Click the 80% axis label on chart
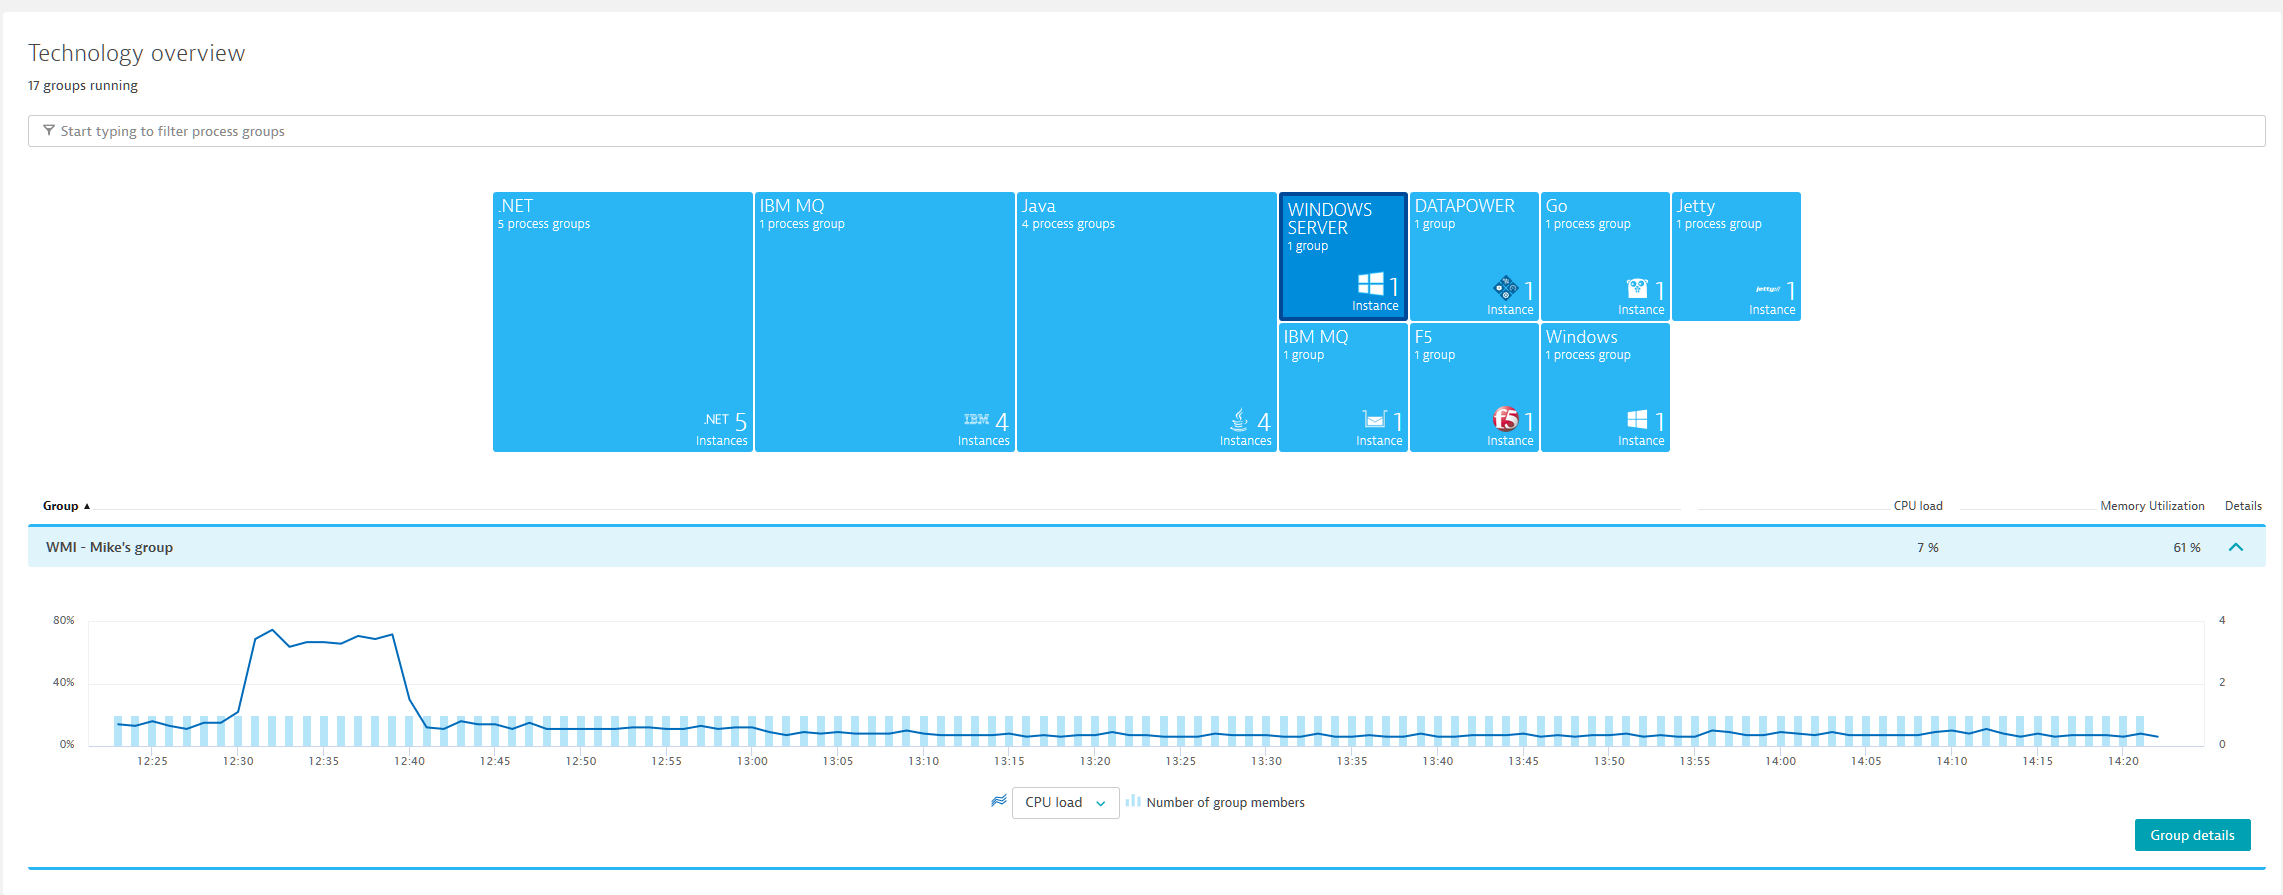 (x=64, y=621)
